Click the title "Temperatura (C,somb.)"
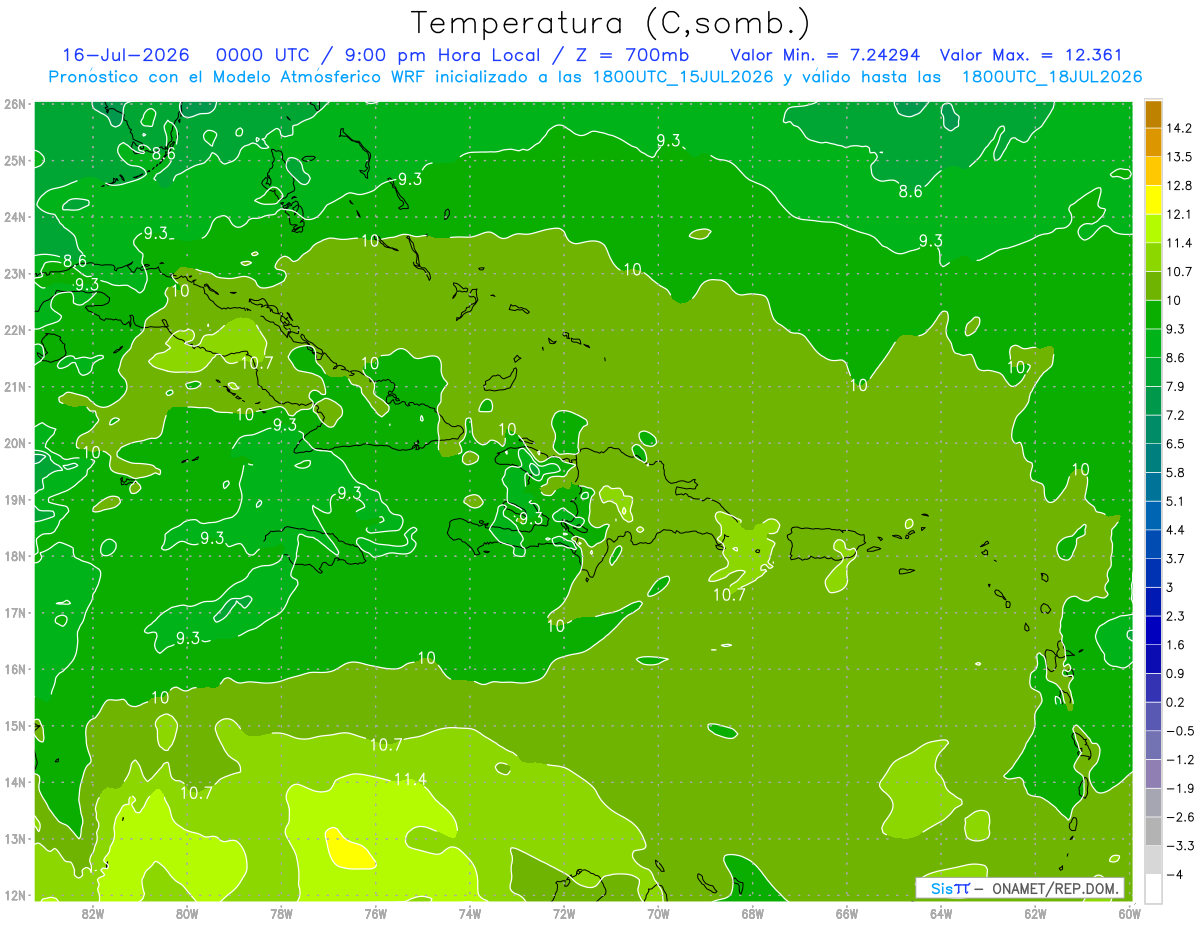 point(610,24)
